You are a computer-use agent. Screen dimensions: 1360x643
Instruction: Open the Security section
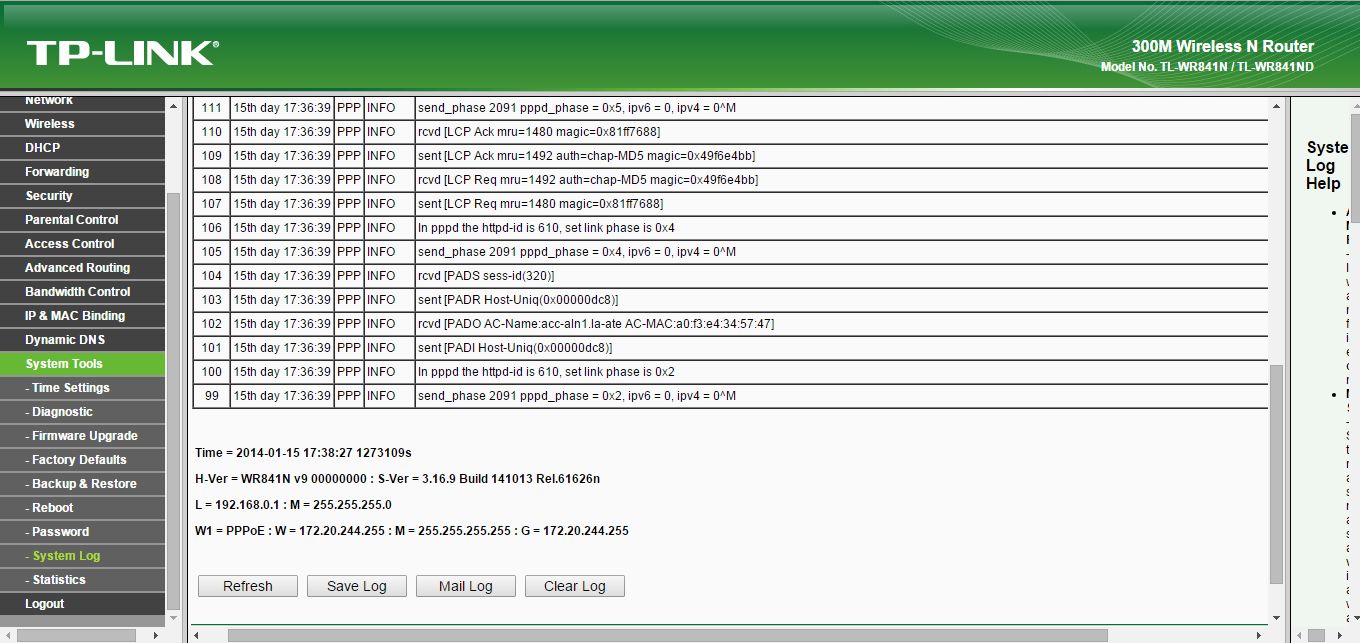pos(47,195)
